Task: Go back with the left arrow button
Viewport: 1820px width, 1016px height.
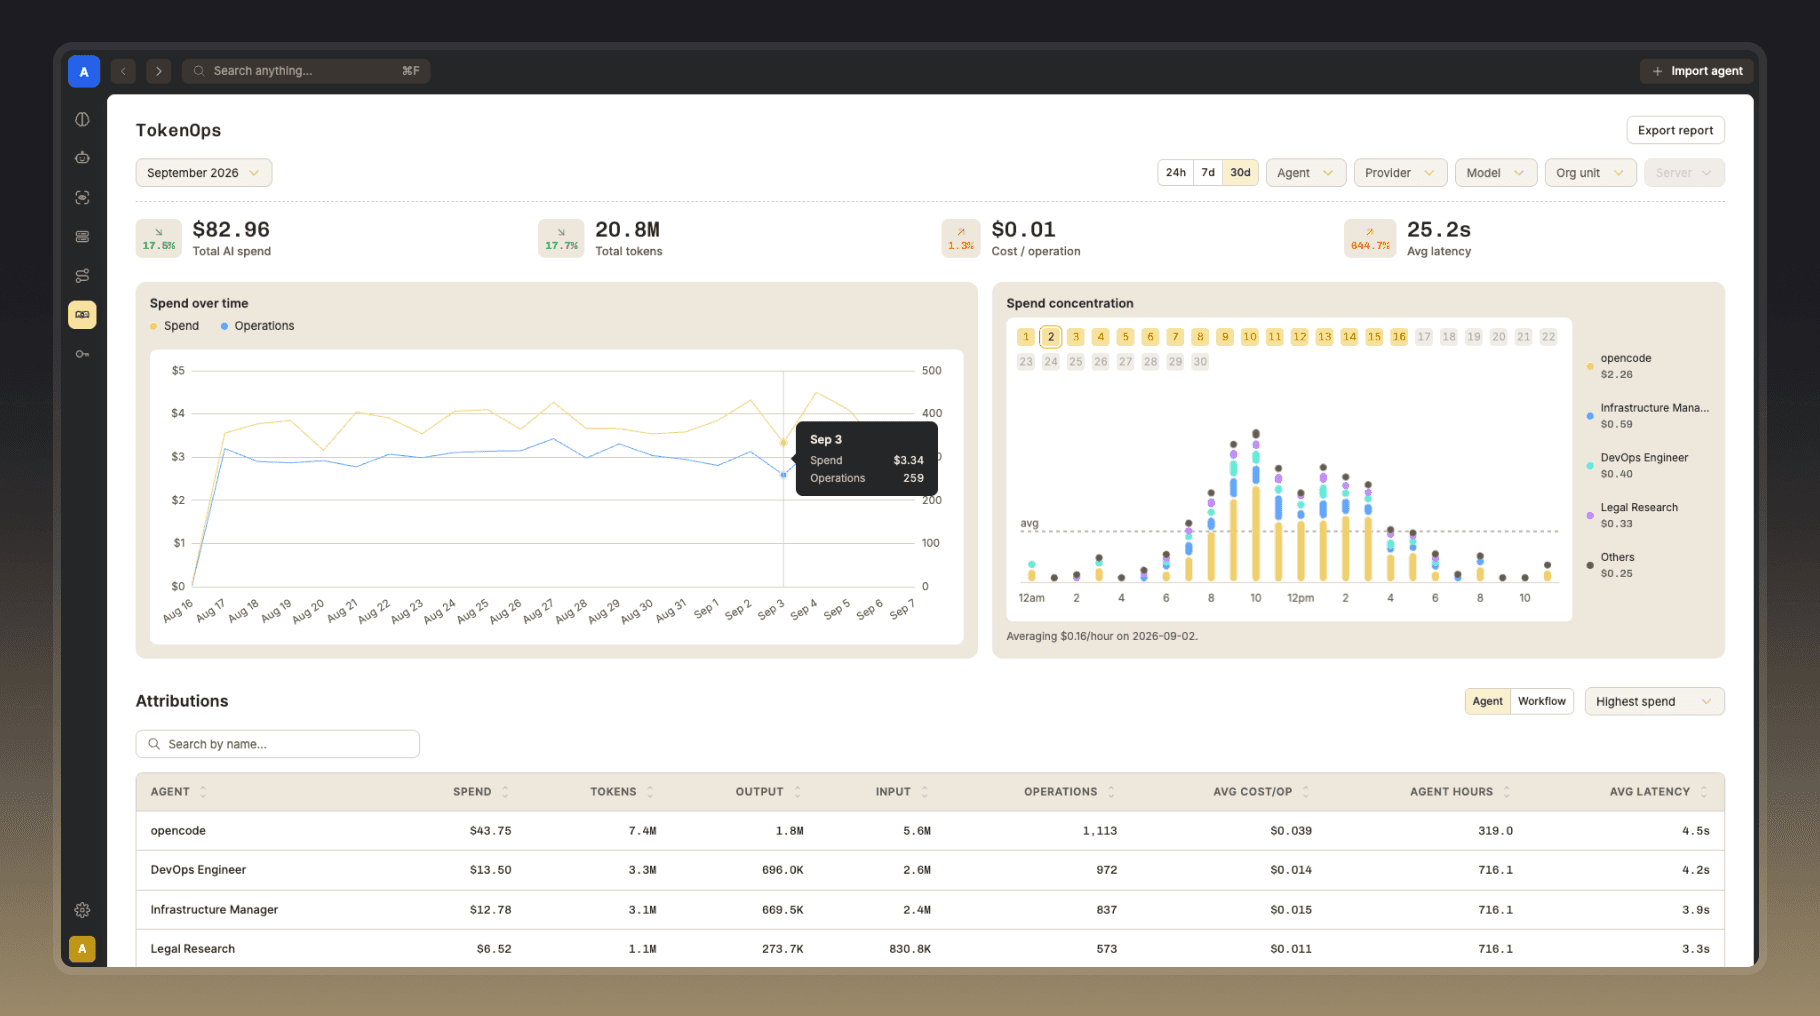Action: tap(123, 71)
